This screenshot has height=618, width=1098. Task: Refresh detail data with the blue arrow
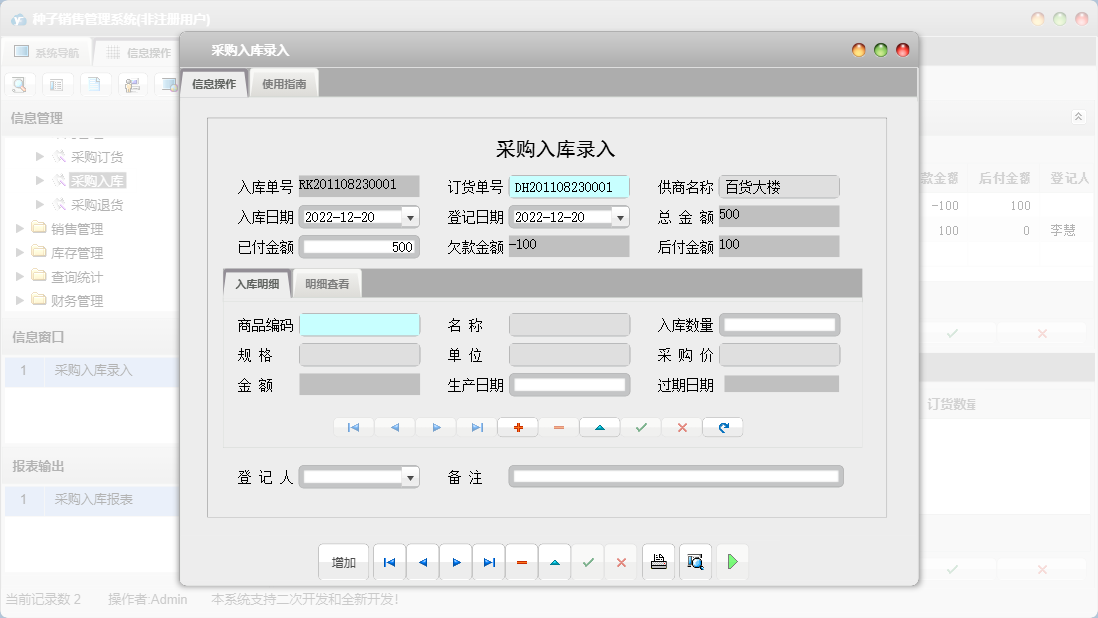click(x=722, y=427)
